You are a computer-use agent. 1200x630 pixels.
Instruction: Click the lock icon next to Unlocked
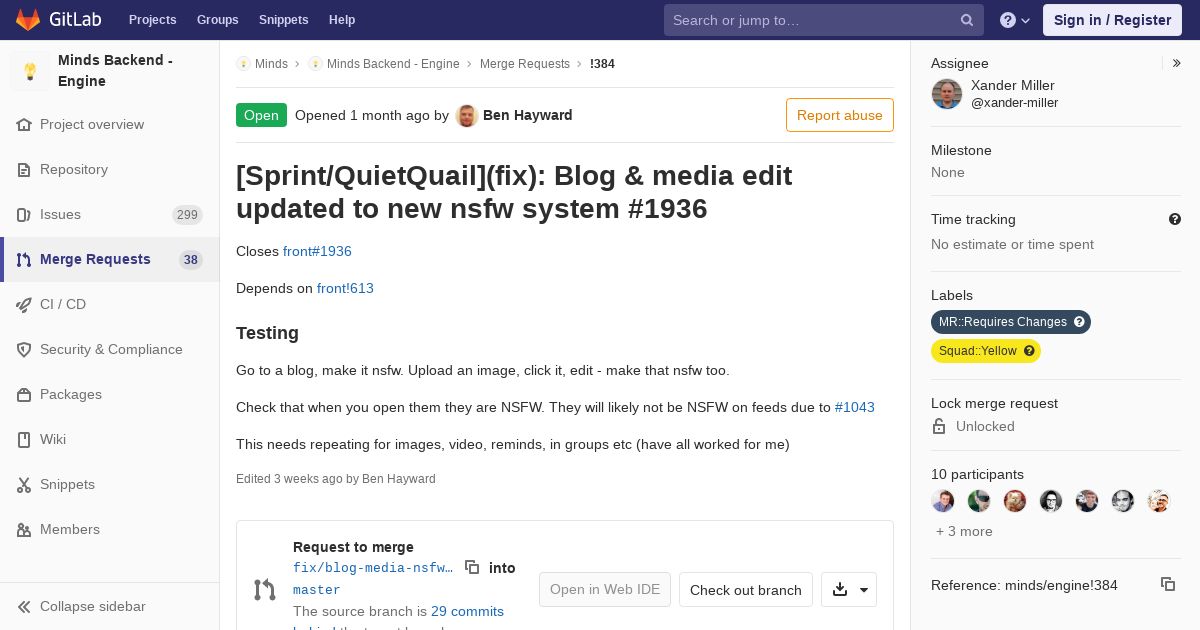[939, 426]
